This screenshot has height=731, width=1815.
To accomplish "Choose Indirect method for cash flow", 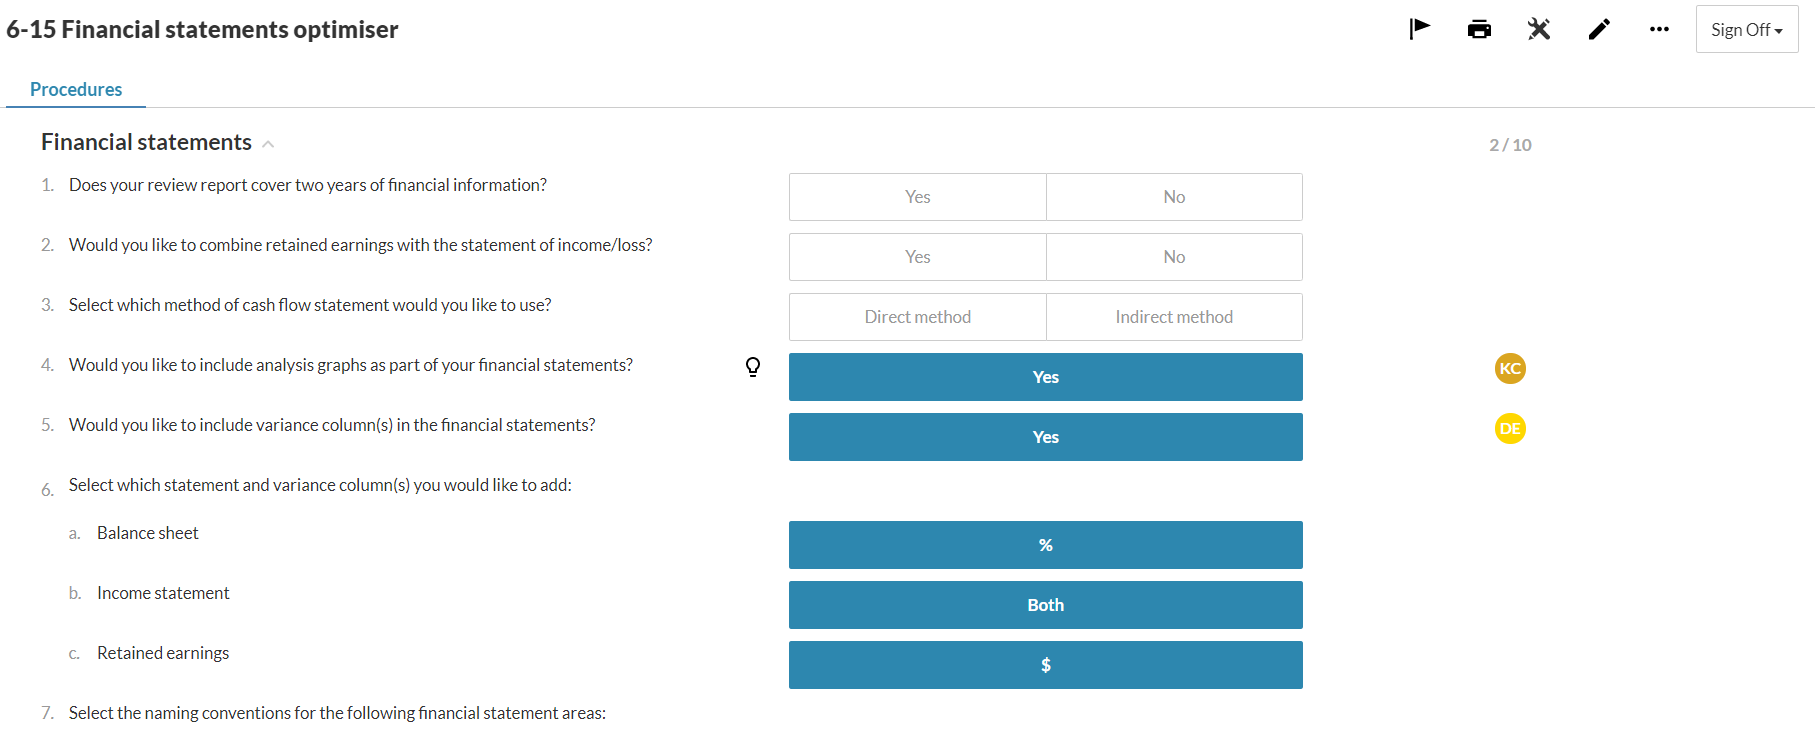I will pyautogui.click(x=1174, y=317).
